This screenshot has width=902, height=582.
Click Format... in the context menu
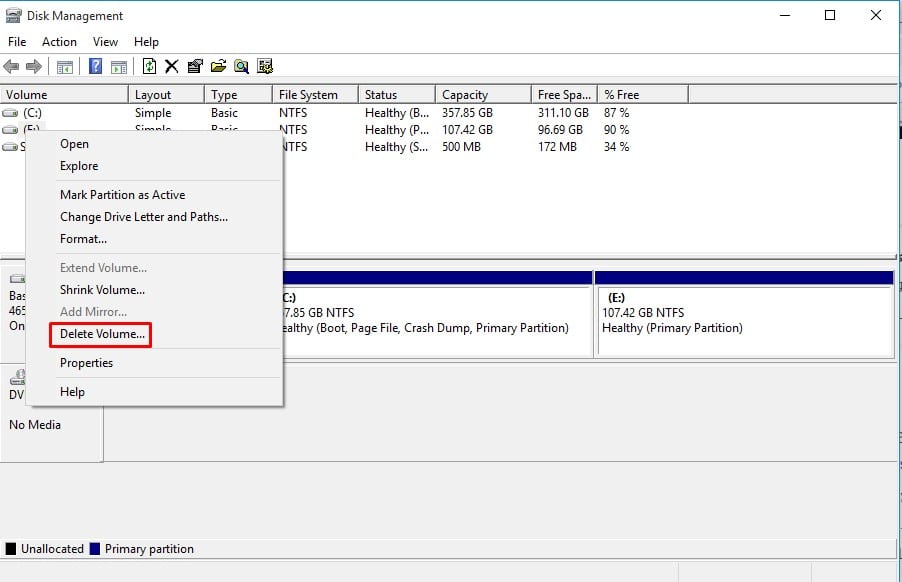(83, 239)
